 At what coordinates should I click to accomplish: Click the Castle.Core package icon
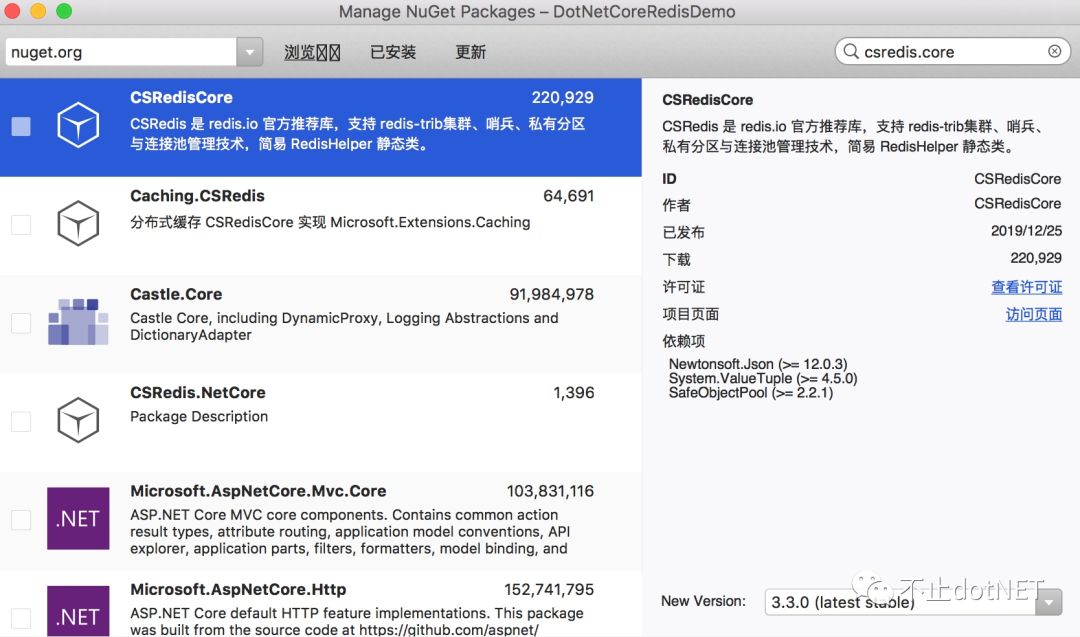pyautogui.click(x=78, y=323)
